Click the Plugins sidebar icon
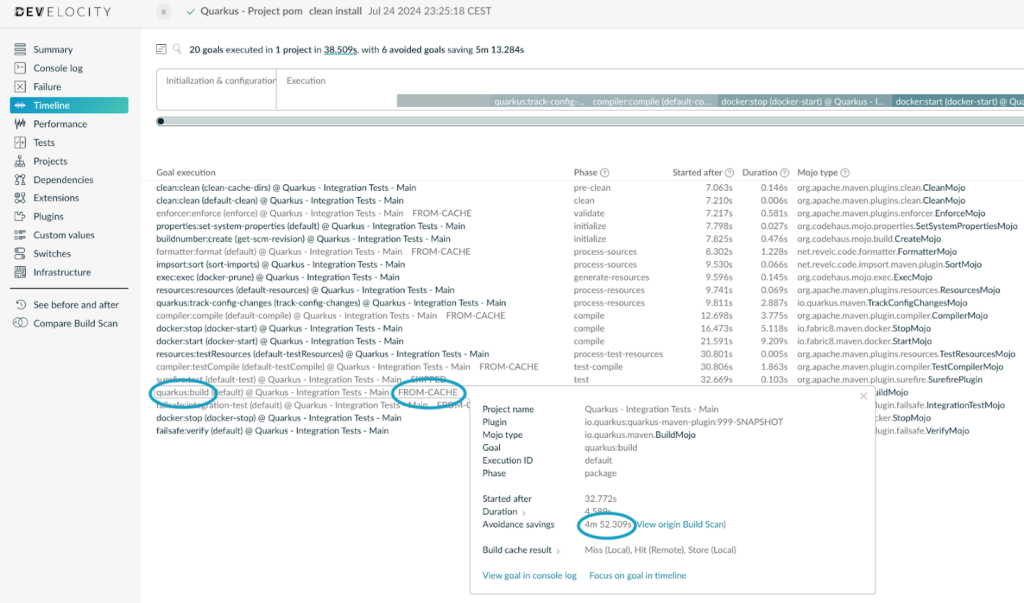1024x603 pixels. (21, 217)
